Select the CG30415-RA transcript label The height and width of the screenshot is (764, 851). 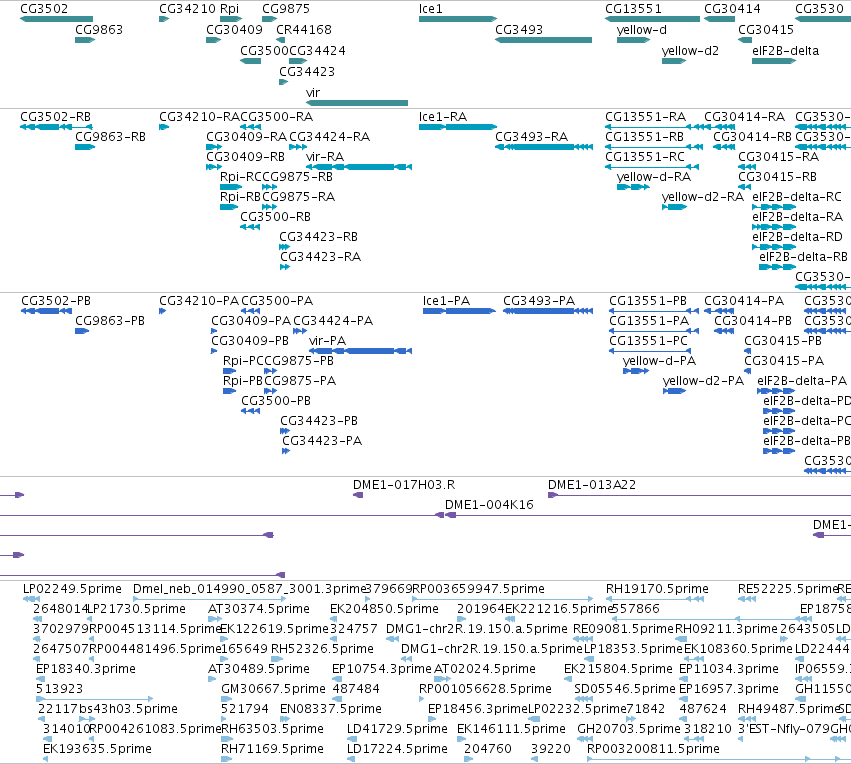(778, 157)
